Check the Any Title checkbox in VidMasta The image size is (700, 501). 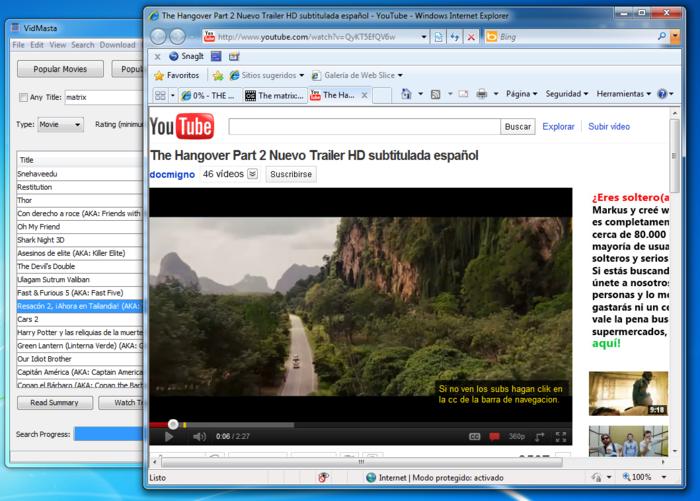click(x=23, y=97)
